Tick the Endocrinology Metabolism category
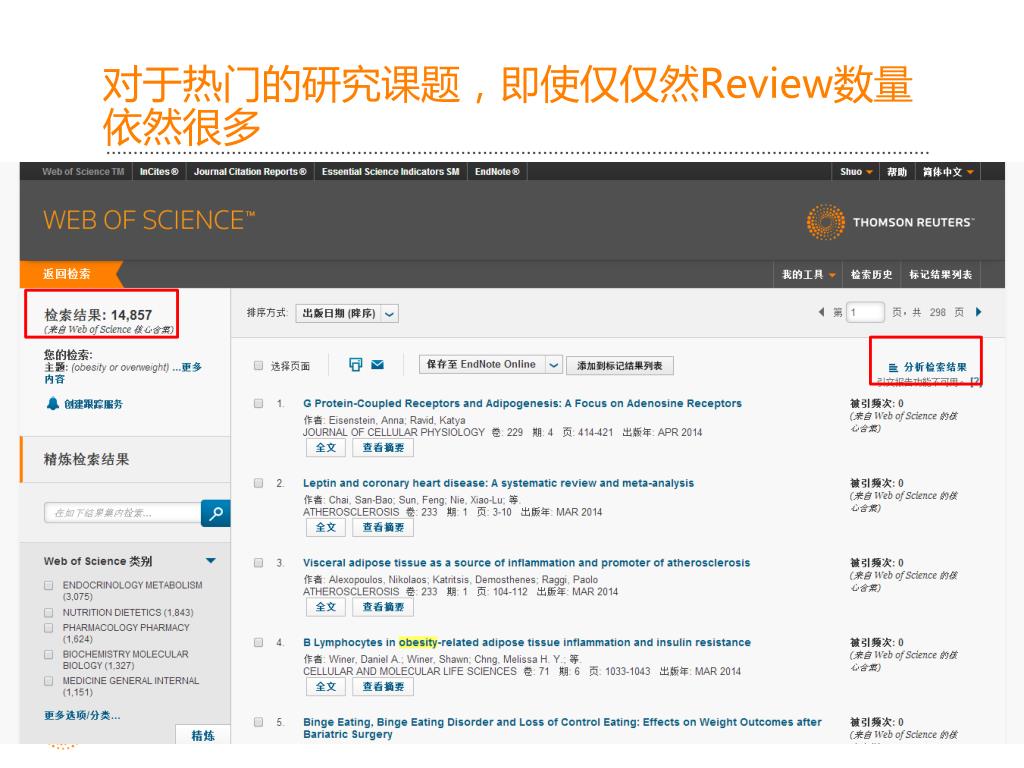Screen dimensions: 1024x768 click(48, 585)
